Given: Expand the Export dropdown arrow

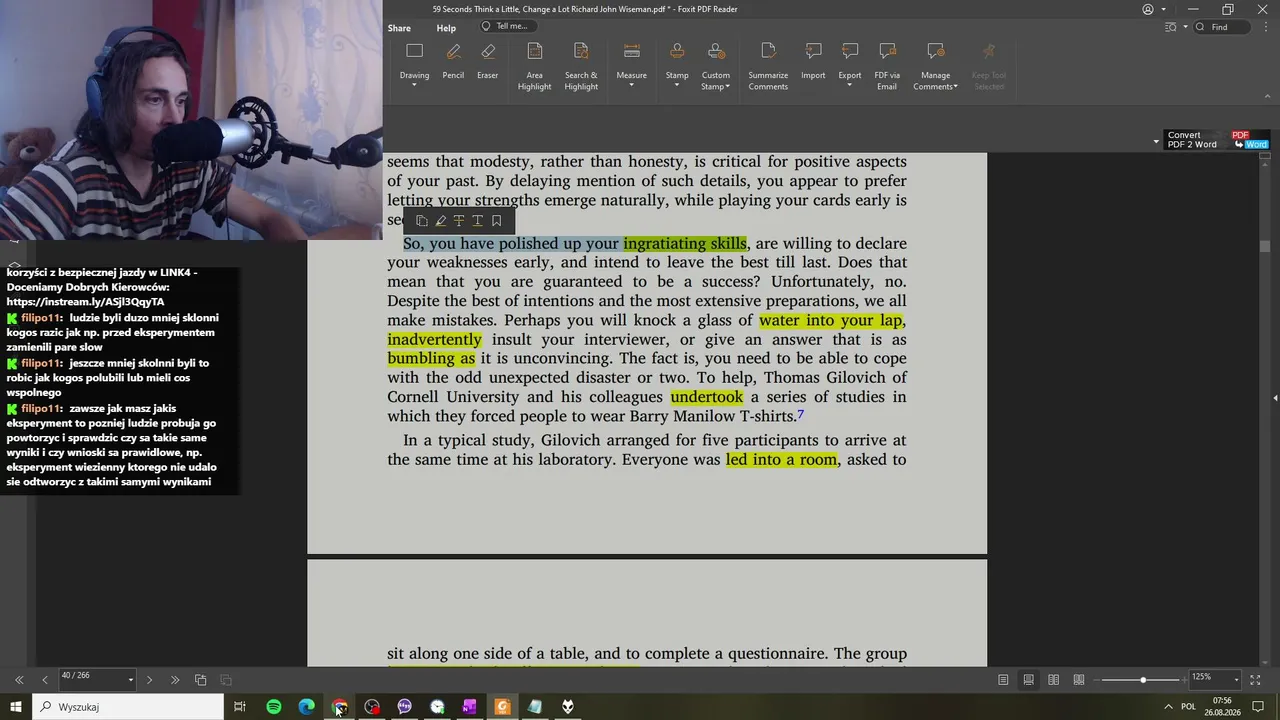Looking at the screenshot, I should (850, 85).
